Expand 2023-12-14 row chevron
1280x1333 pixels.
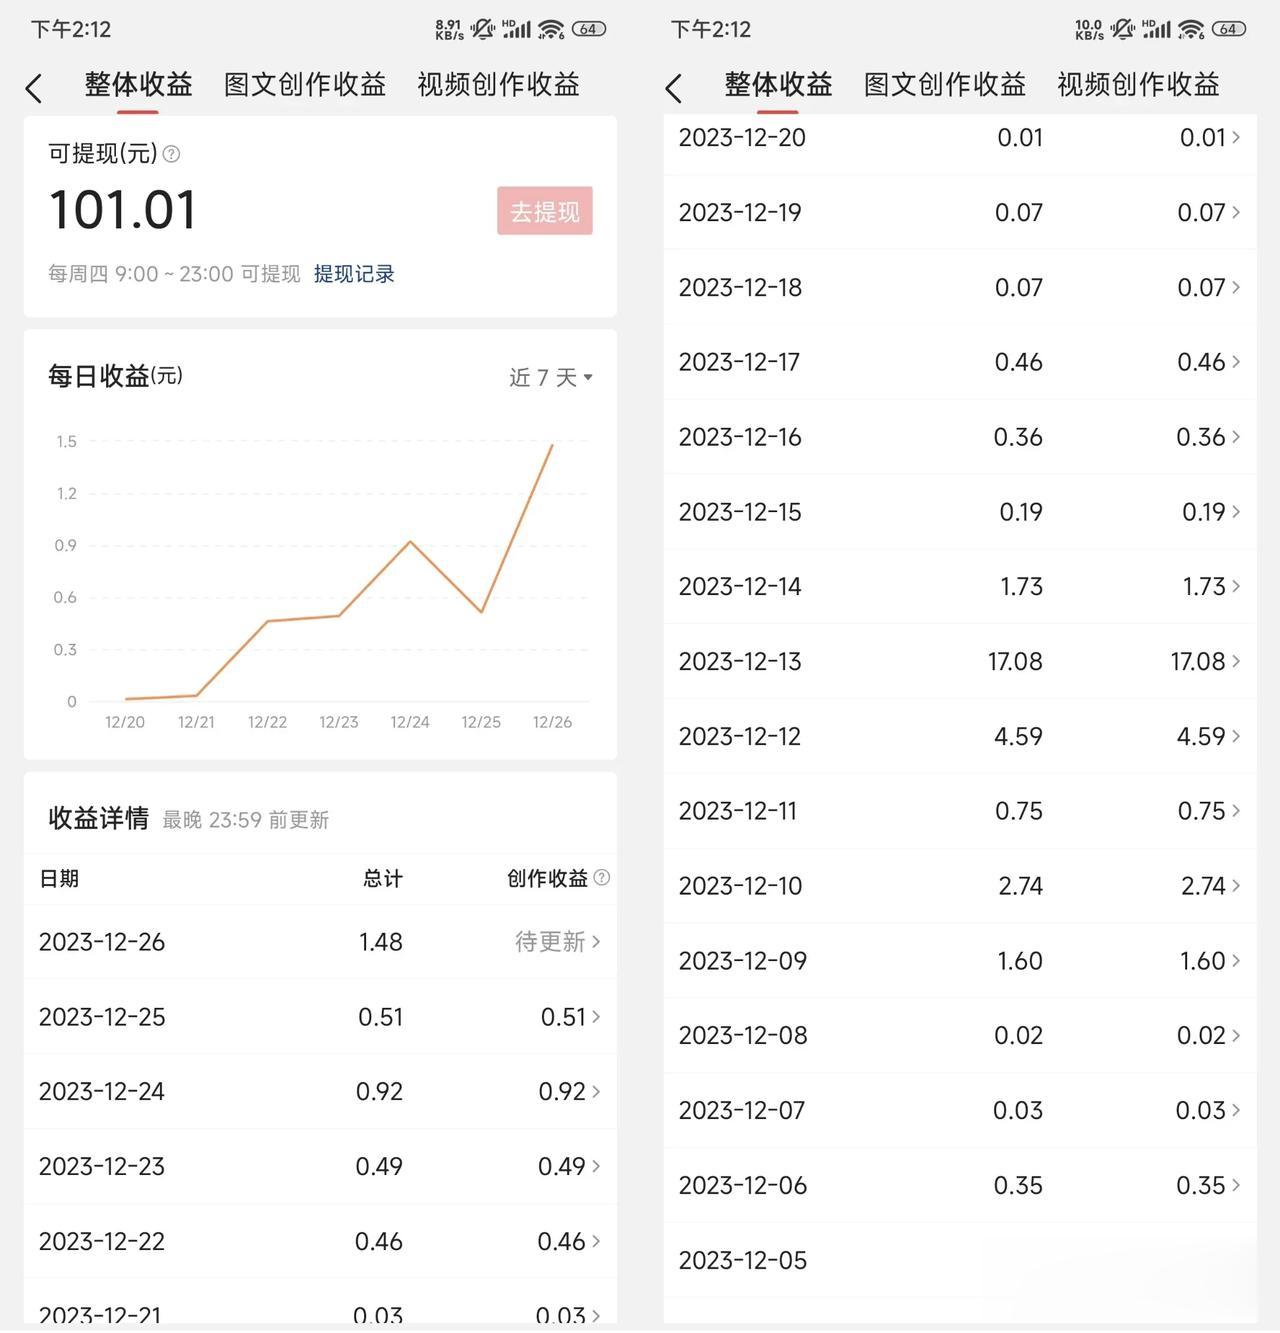[1236, 586]
